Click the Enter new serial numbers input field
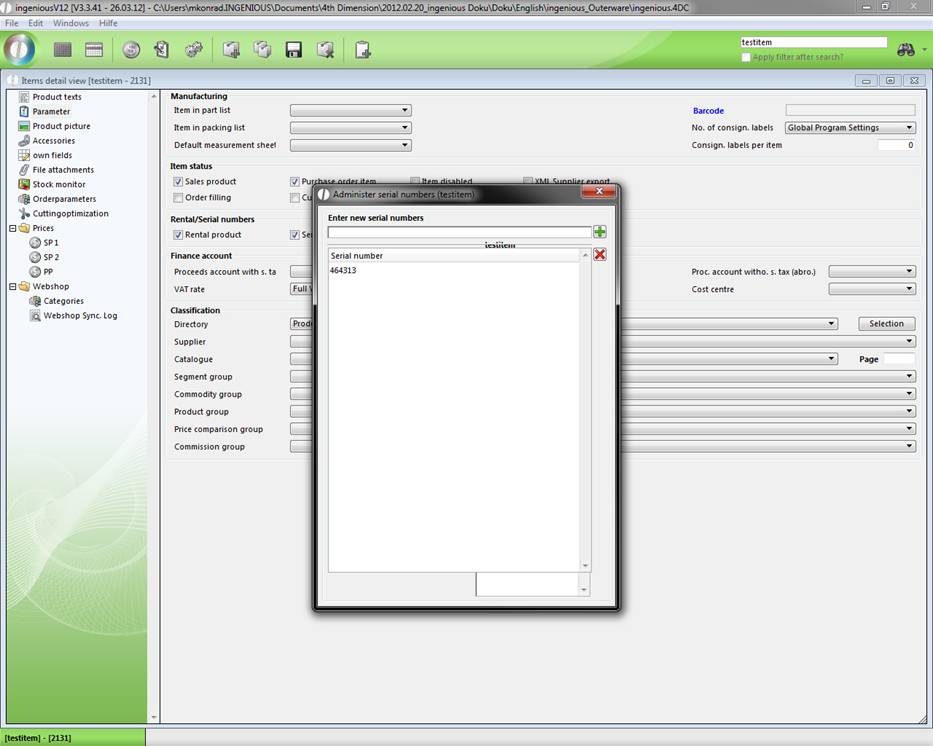Image resolution: width=933 pixels, height=746 pixels. 459,232
